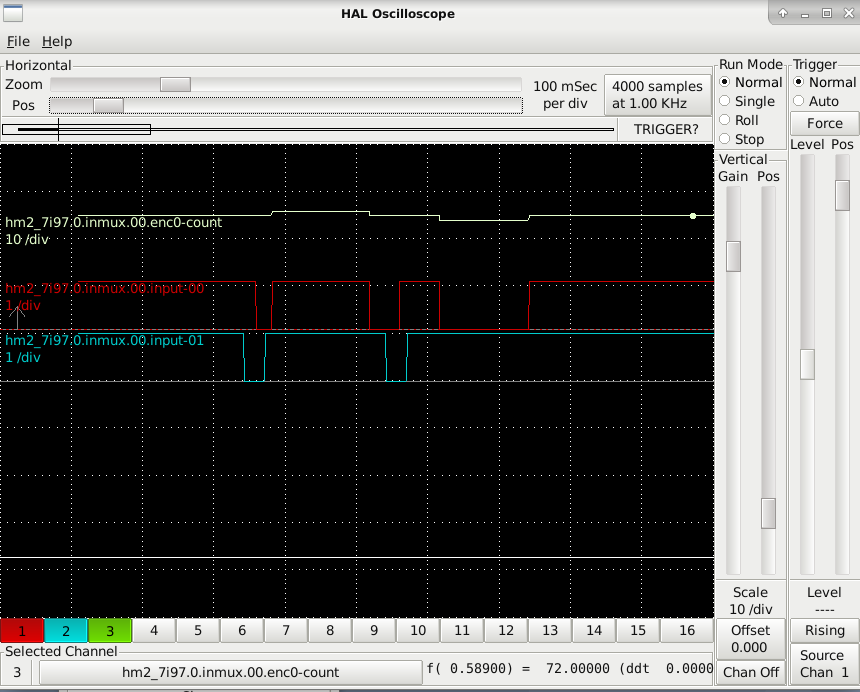
Task: Click the 4000 samples at 1.00 KHz button
Action: [657, 95]
